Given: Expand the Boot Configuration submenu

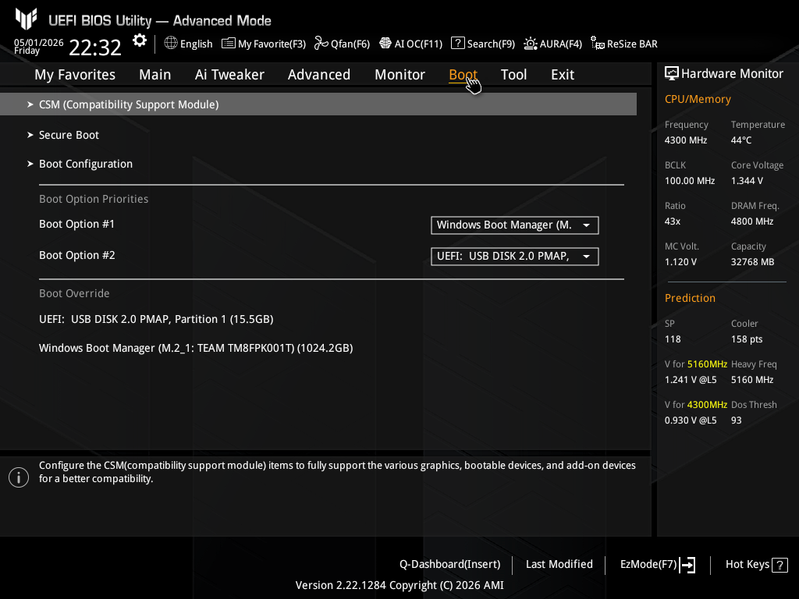Looking at the screenshot, I should pyautogui.click(x=86, y=164).
